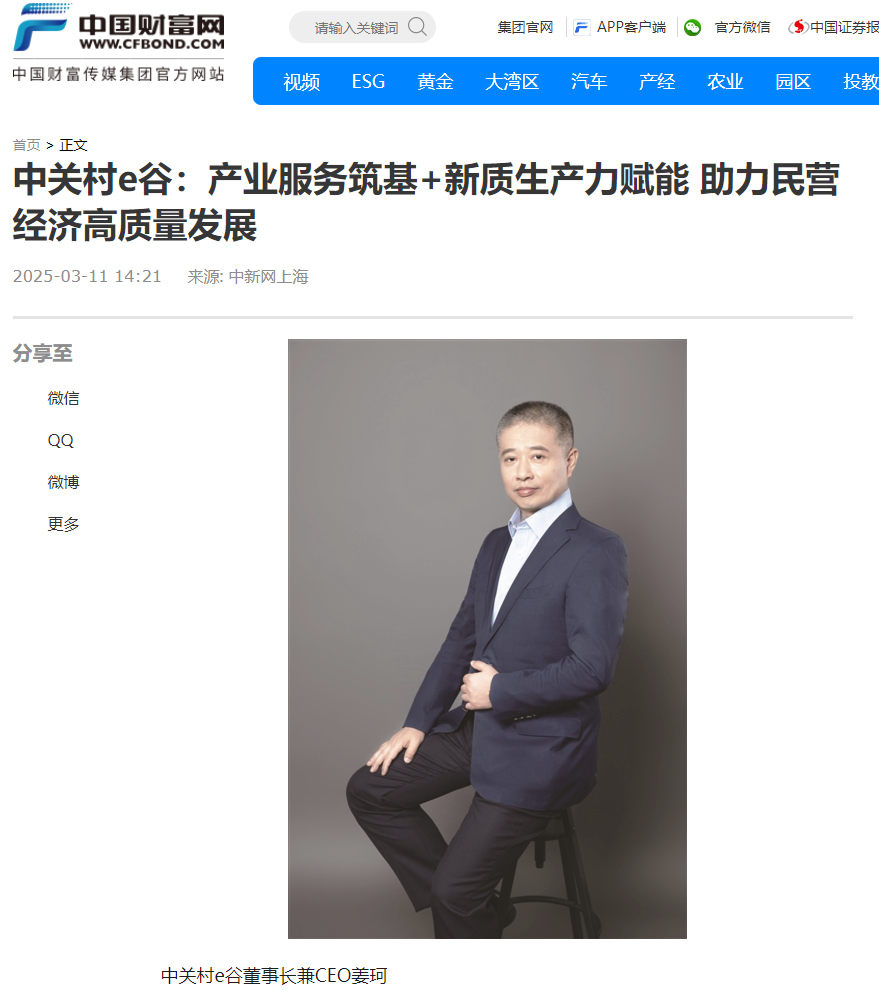Image resolution: width=879 pixels, height=990 pixels.
Task: Share the article to 微信
Action: pos(63,398)
